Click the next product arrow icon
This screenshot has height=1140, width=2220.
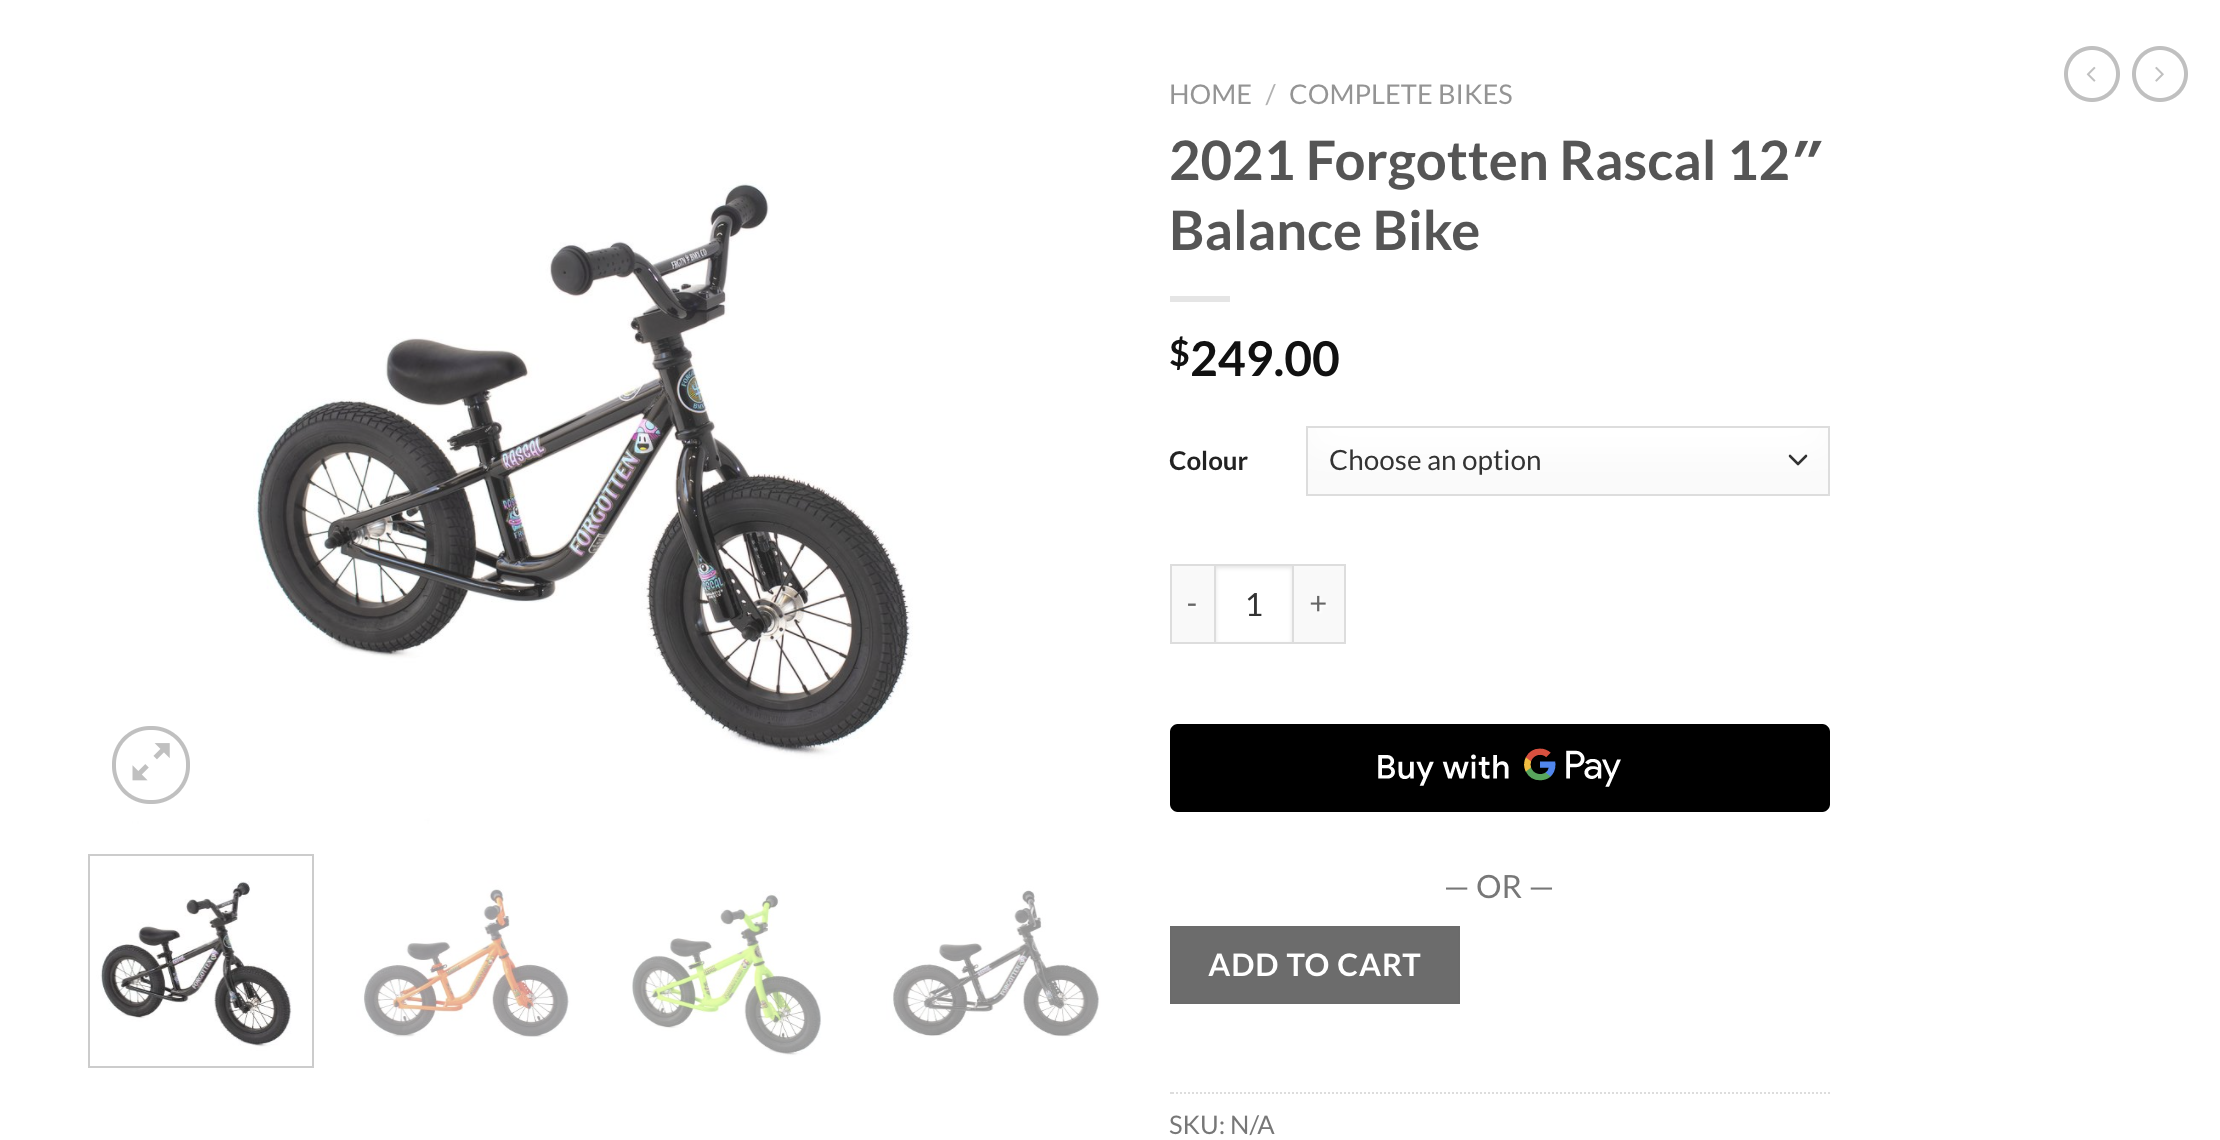[2159, 74]
